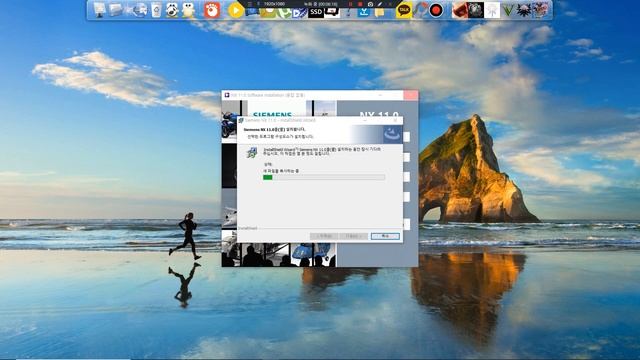Click the installer computer icon in the wizard
The width and height of the screenshot is (640, 360).
(252, 153)
